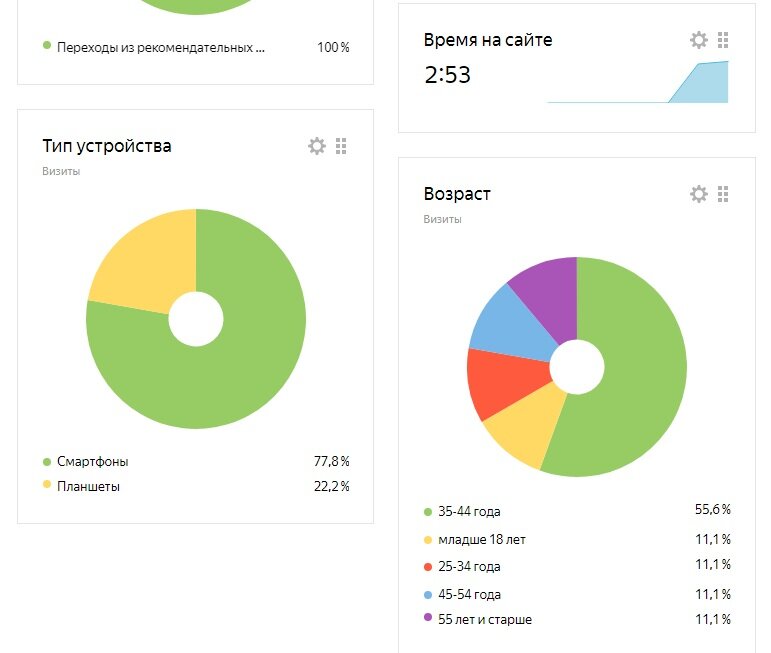Click the Время на сайте sparkline chart
Viewport: 771px width, 653px height.
638,82
